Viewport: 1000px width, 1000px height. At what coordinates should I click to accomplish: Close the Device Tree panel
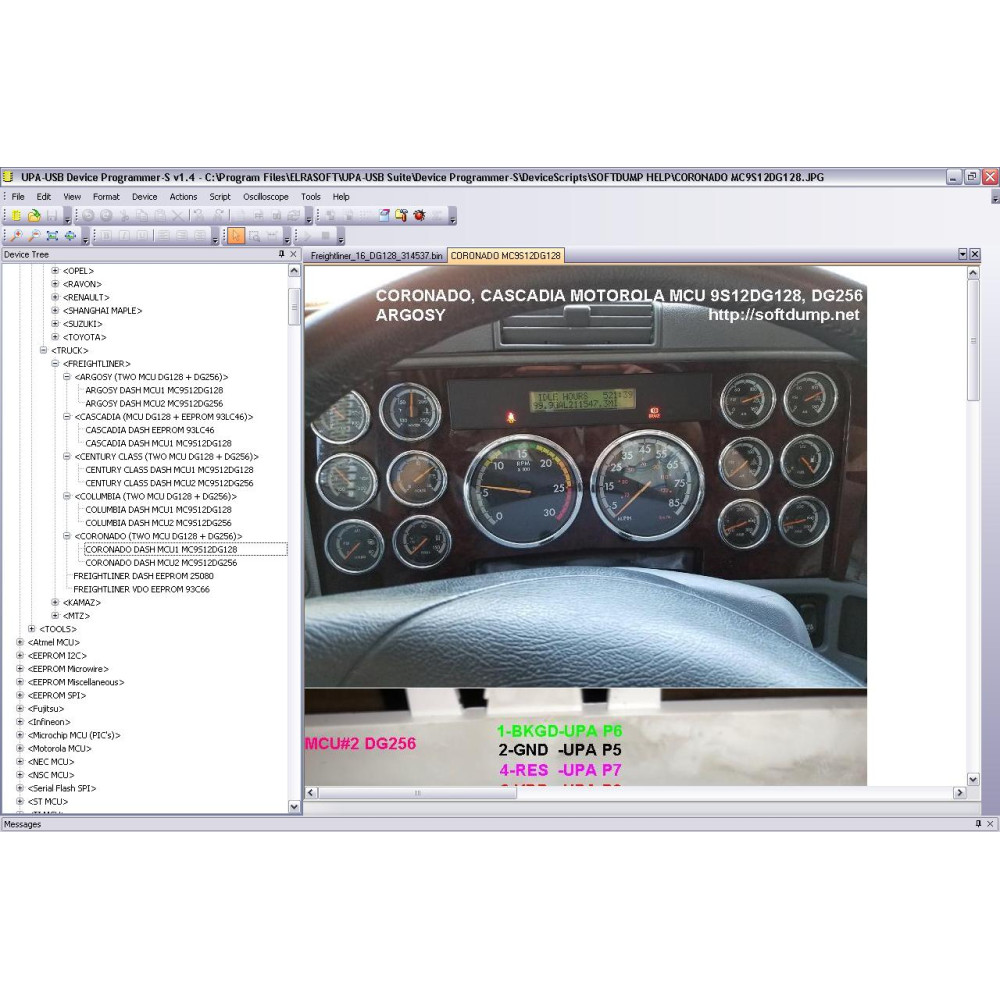(x=293, y=254)
